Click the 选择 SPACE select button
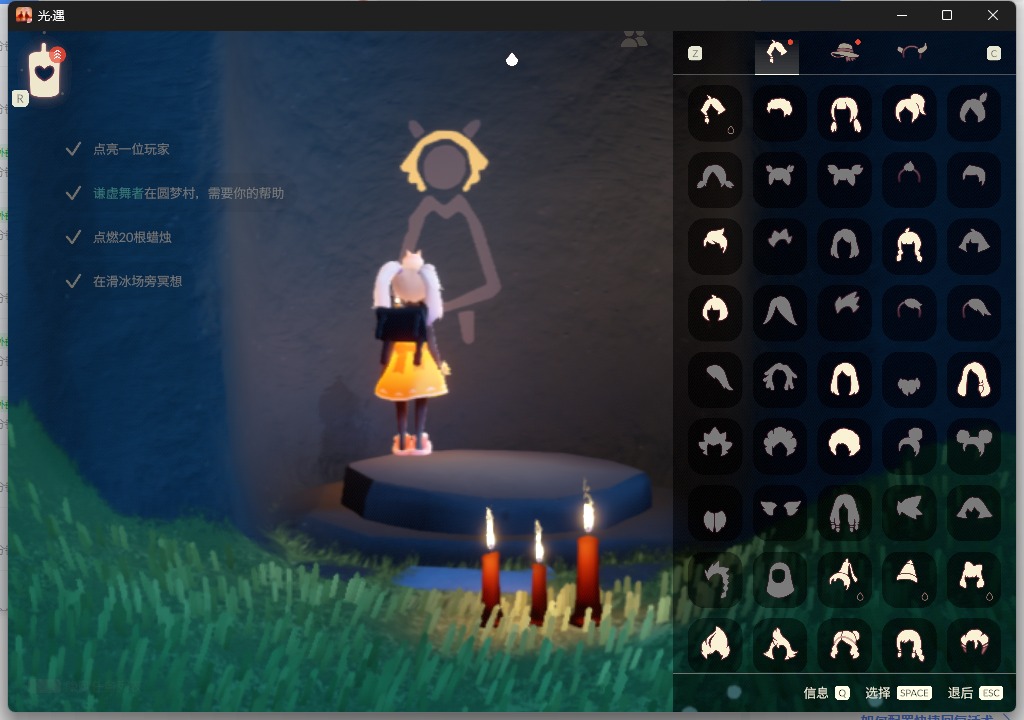This screenshot has width=1024, height=720. pyautogui.click(x=898, y=693)
